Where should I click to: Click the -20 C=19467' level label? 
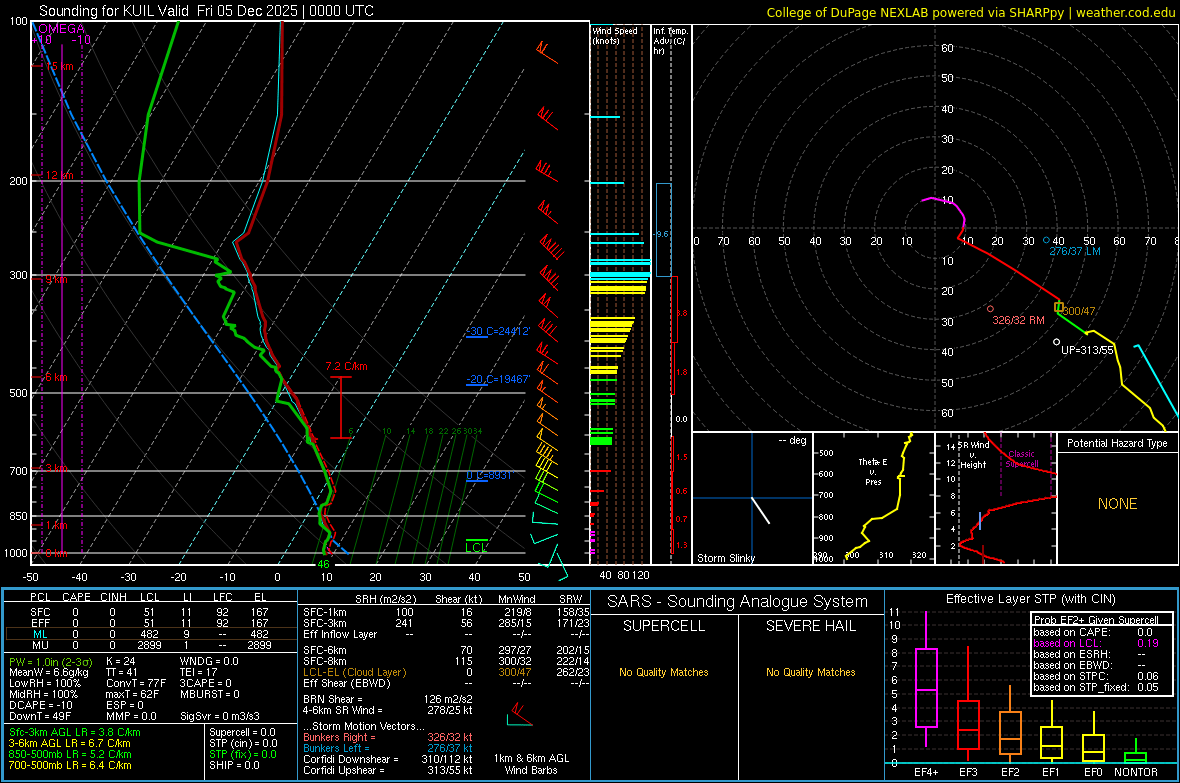[x=498, y=379]
